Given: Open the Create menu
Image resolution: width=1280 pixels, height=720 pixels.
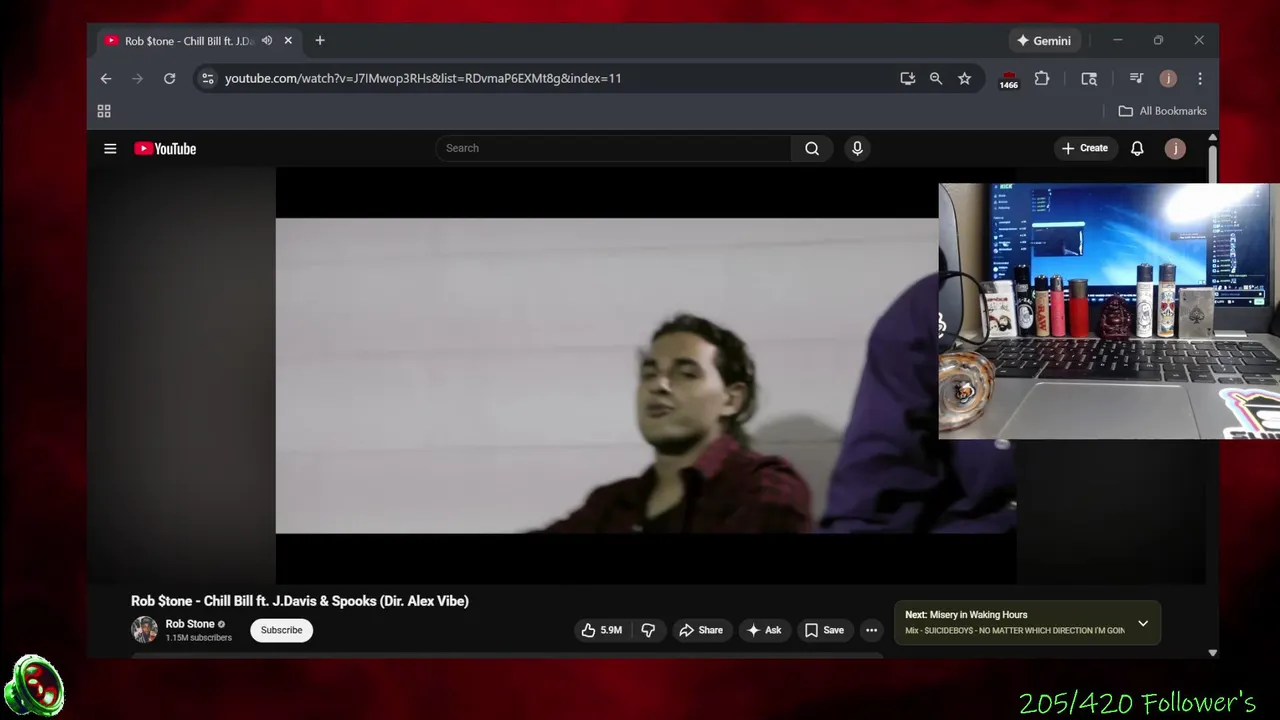Looking at the screenshot, I should tap(1085, 148).
